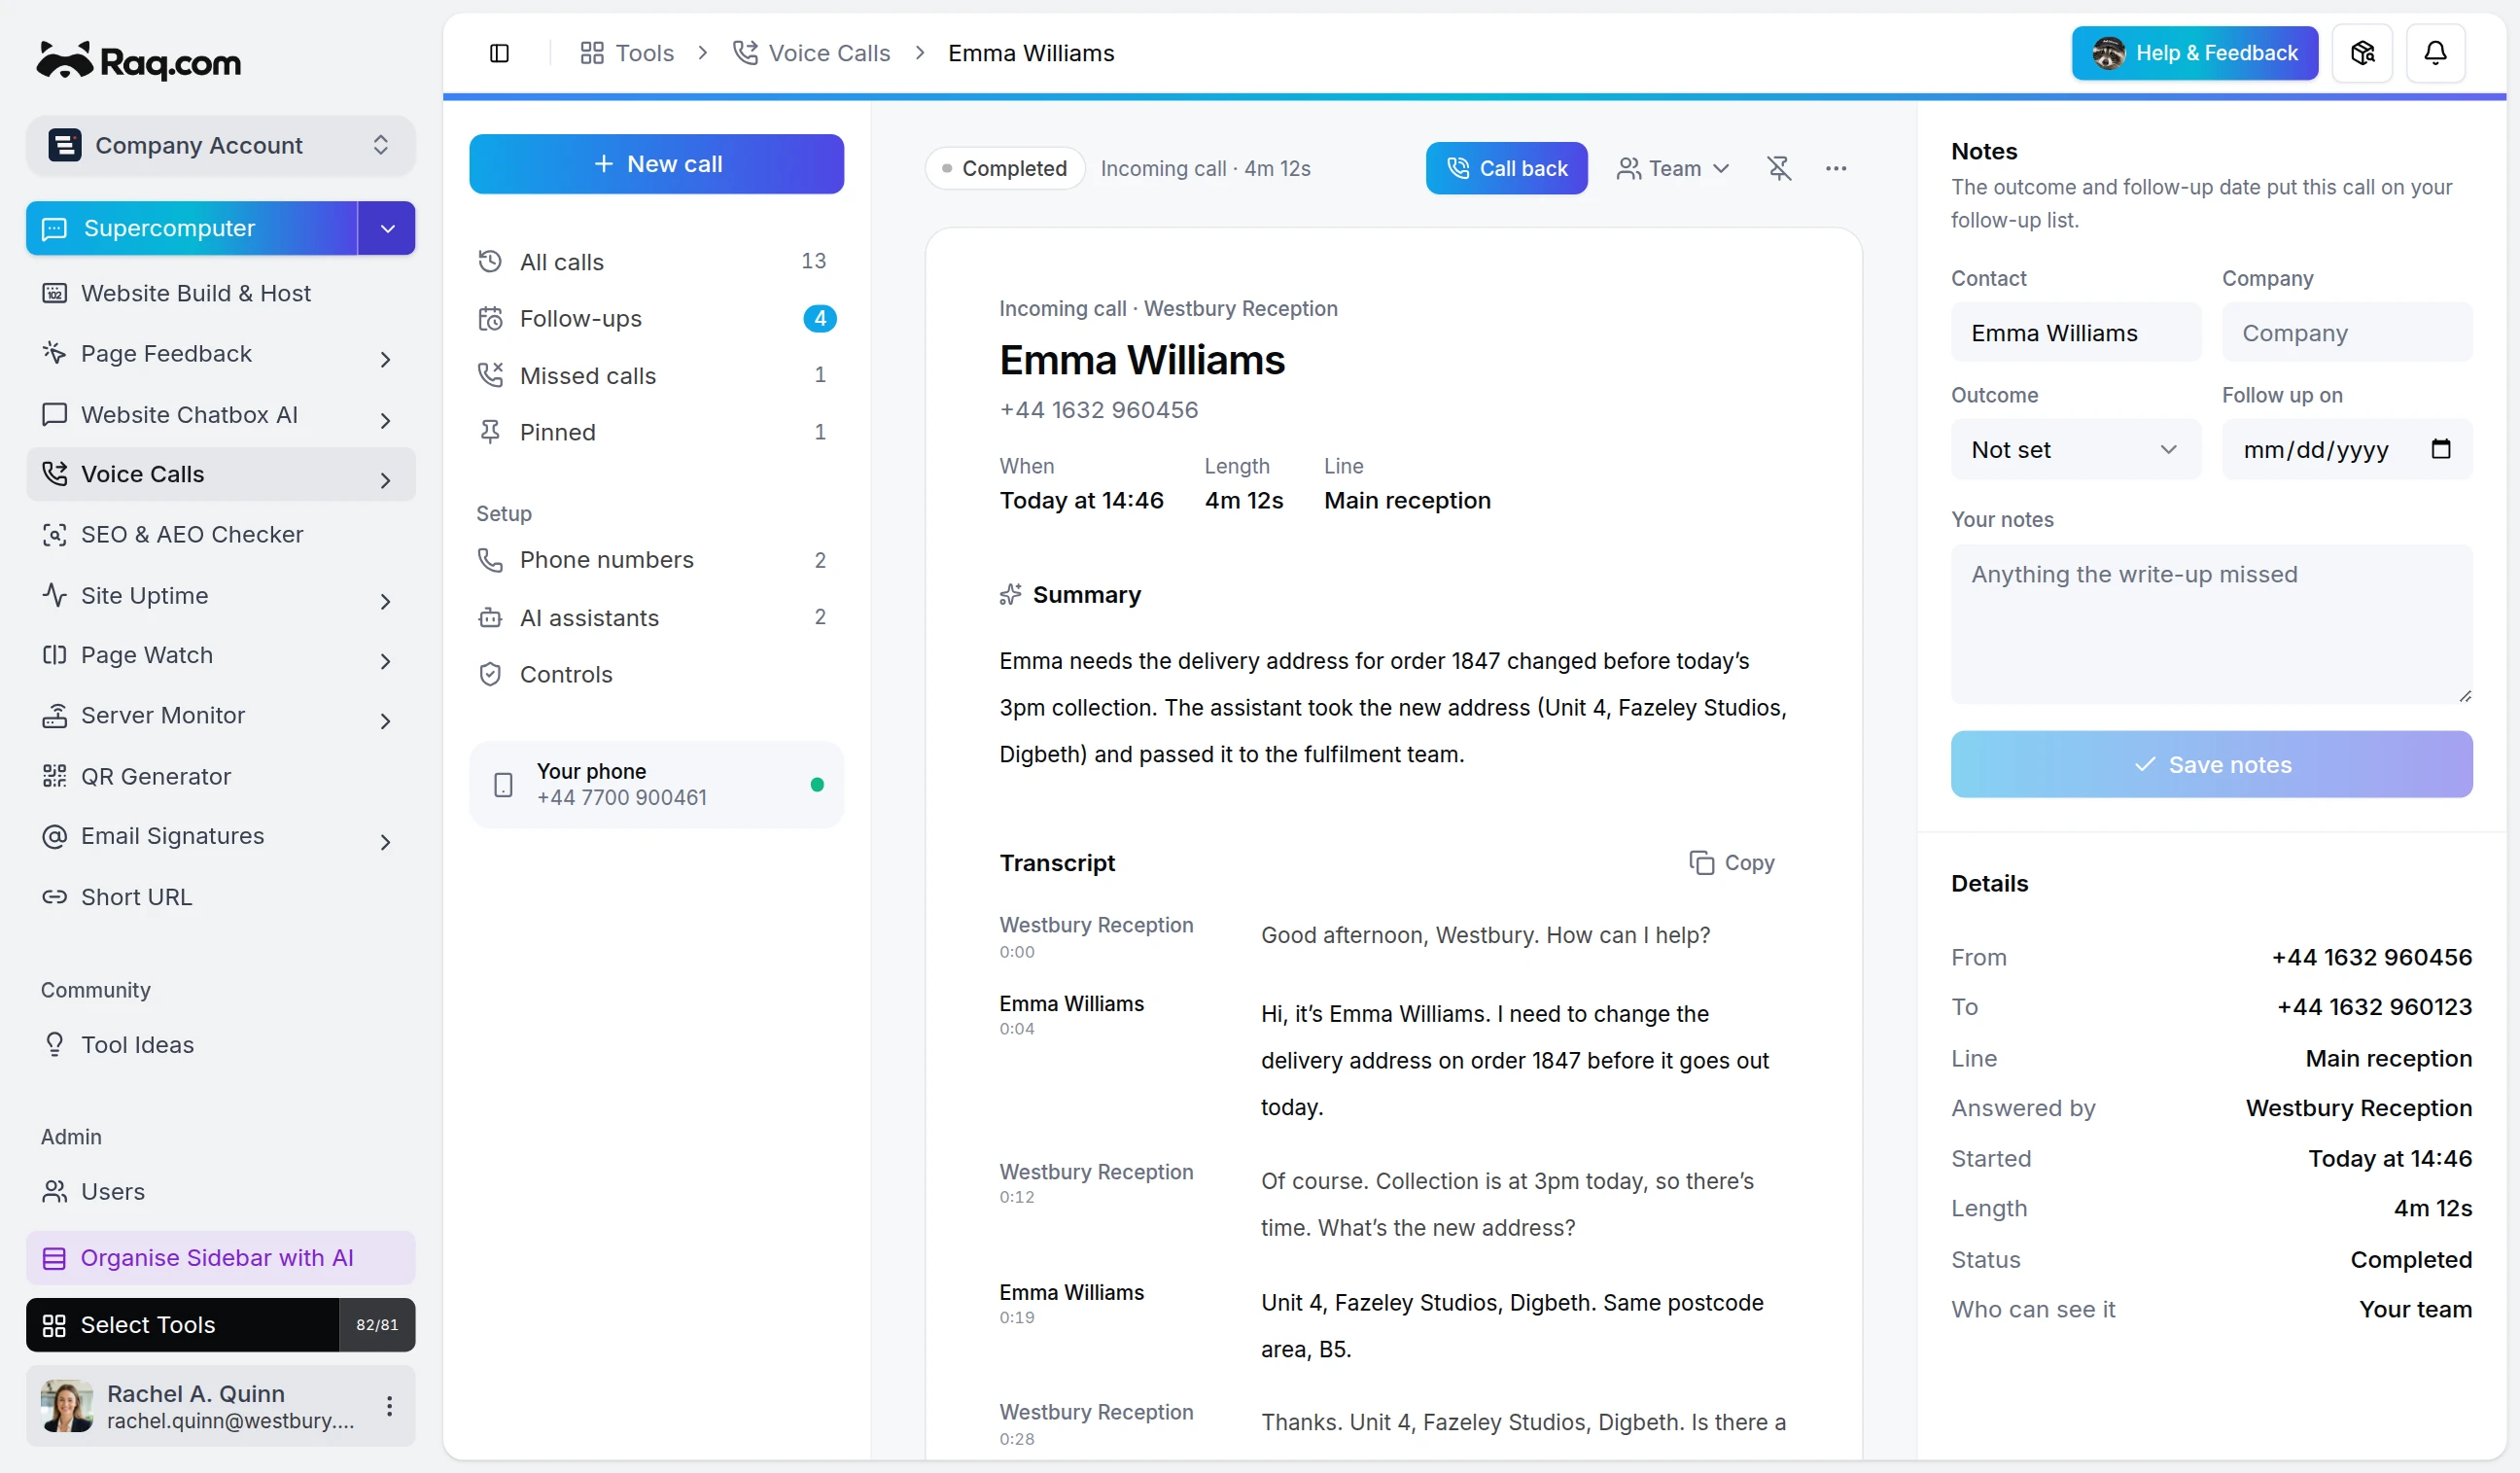Open the Follow-ups list
Screen dimensions: 2520x1473
[656, 319]
